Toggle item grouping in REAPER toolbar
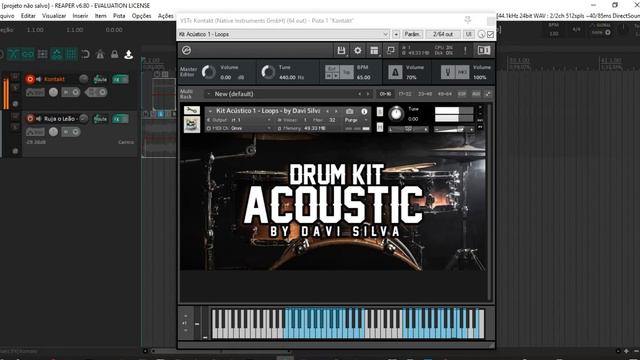640x360 pixels. coord(28,54)
